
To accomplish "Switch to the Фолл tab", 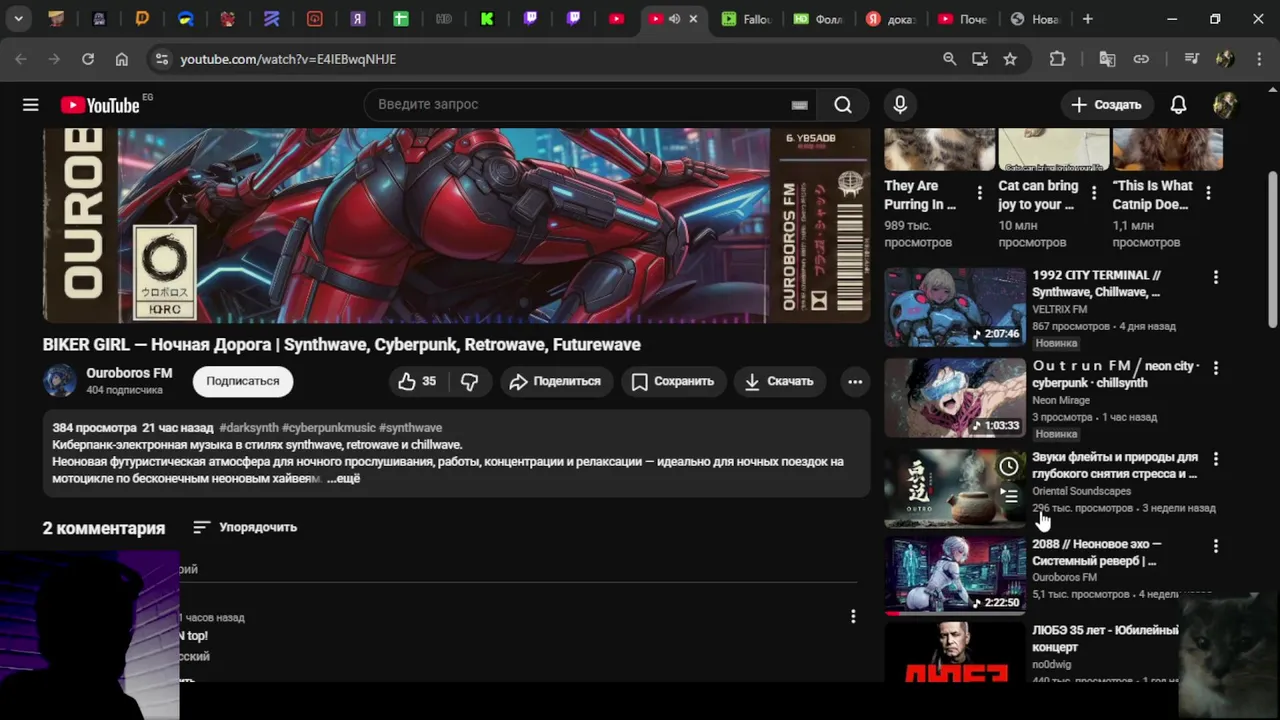I will point(818,19).
